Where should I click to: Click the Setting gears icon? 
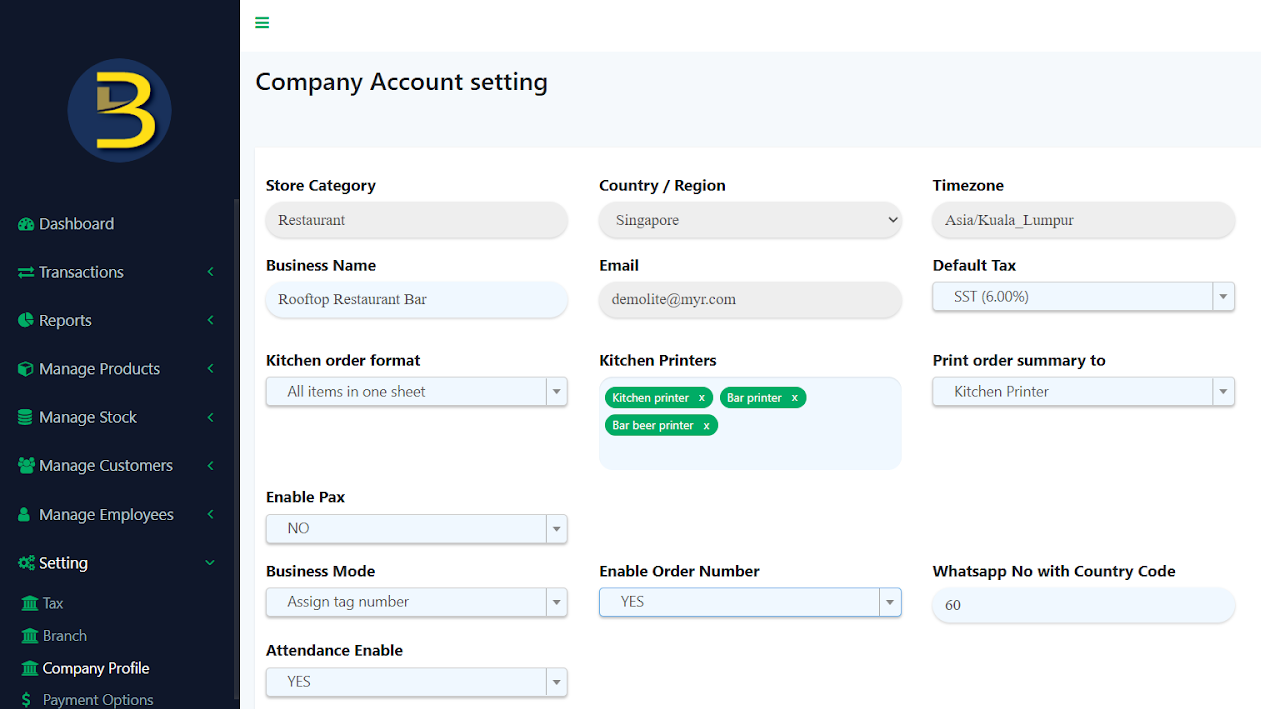(x=26, y=564)
